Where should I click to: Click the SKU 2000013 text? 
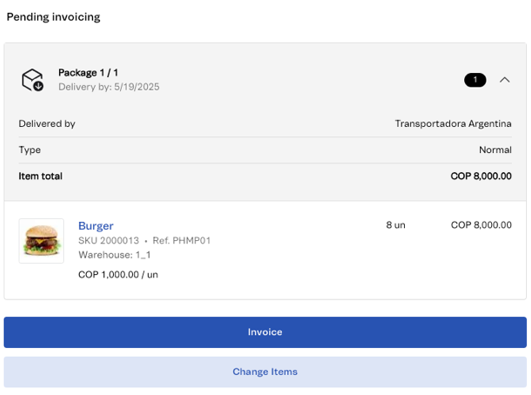click(109, 241)
